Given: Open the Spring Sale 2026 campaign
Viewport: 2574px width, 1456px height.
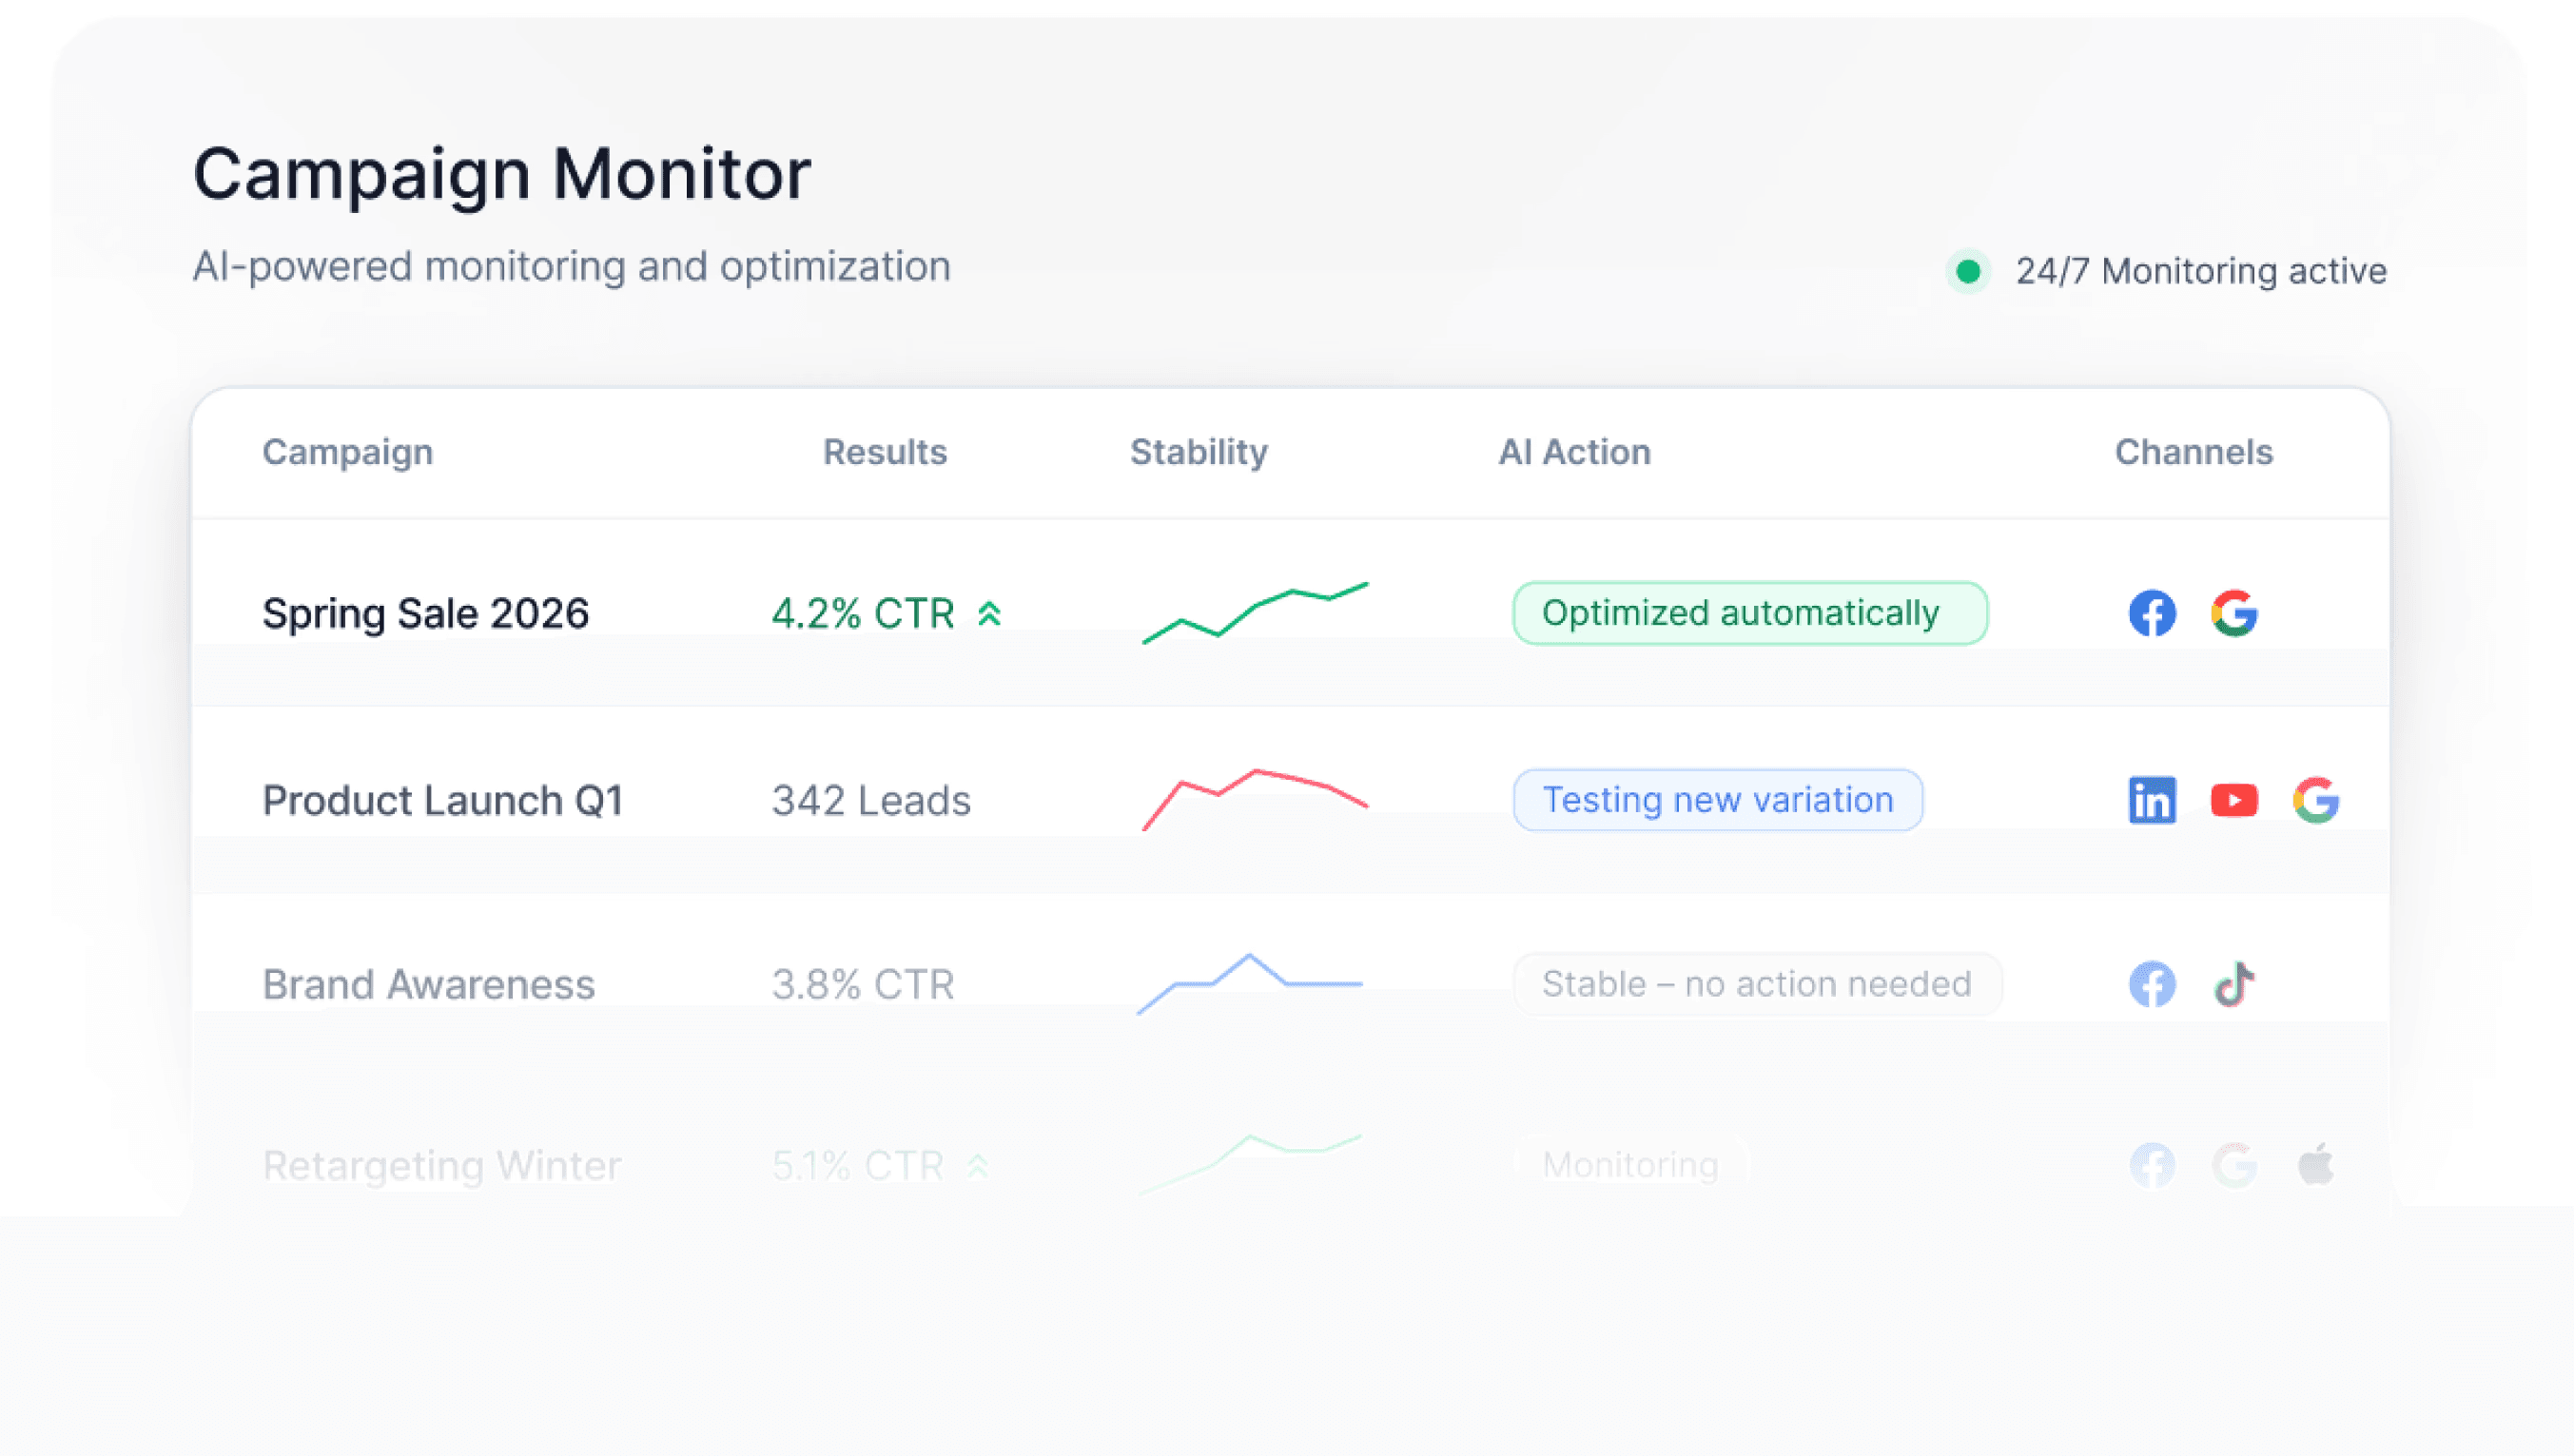Looking at the screenshot, I should pos(425,613).
